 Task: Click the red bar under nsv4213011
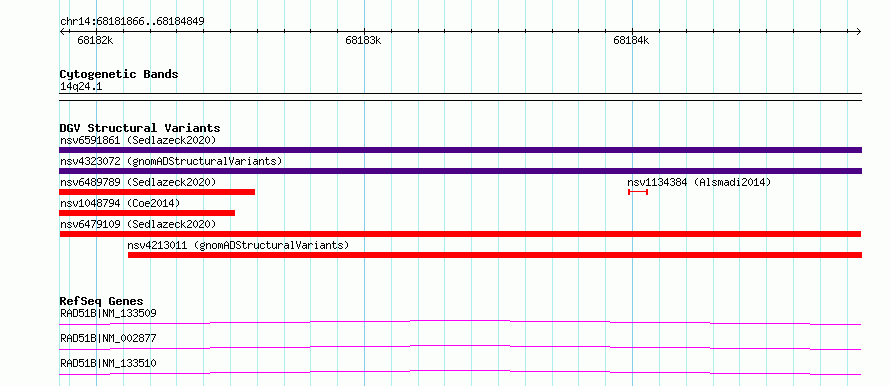coord(495,255)
